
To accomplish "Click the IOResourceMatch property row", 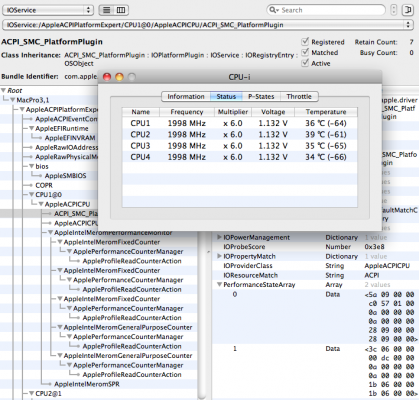I will coord(315,275).
